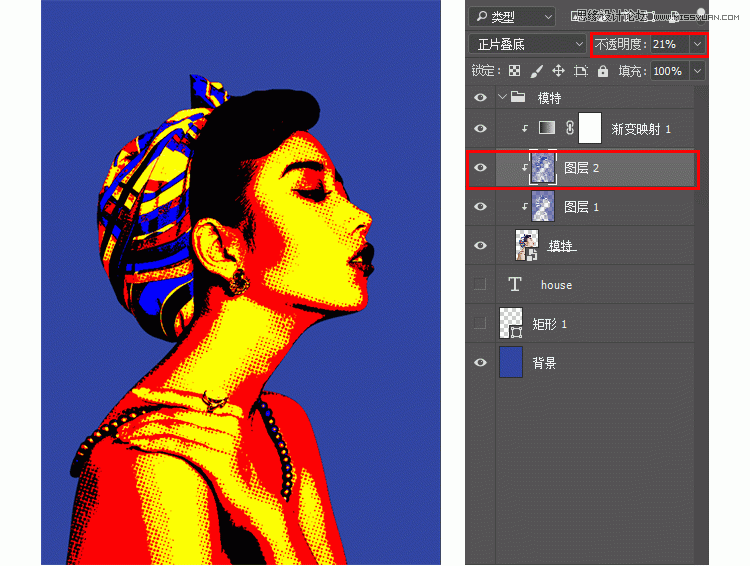The height and width of the screenshot is (566, 750).
Task: Select the 矩形 1 layer name
Action: click(x=550, y=324)
